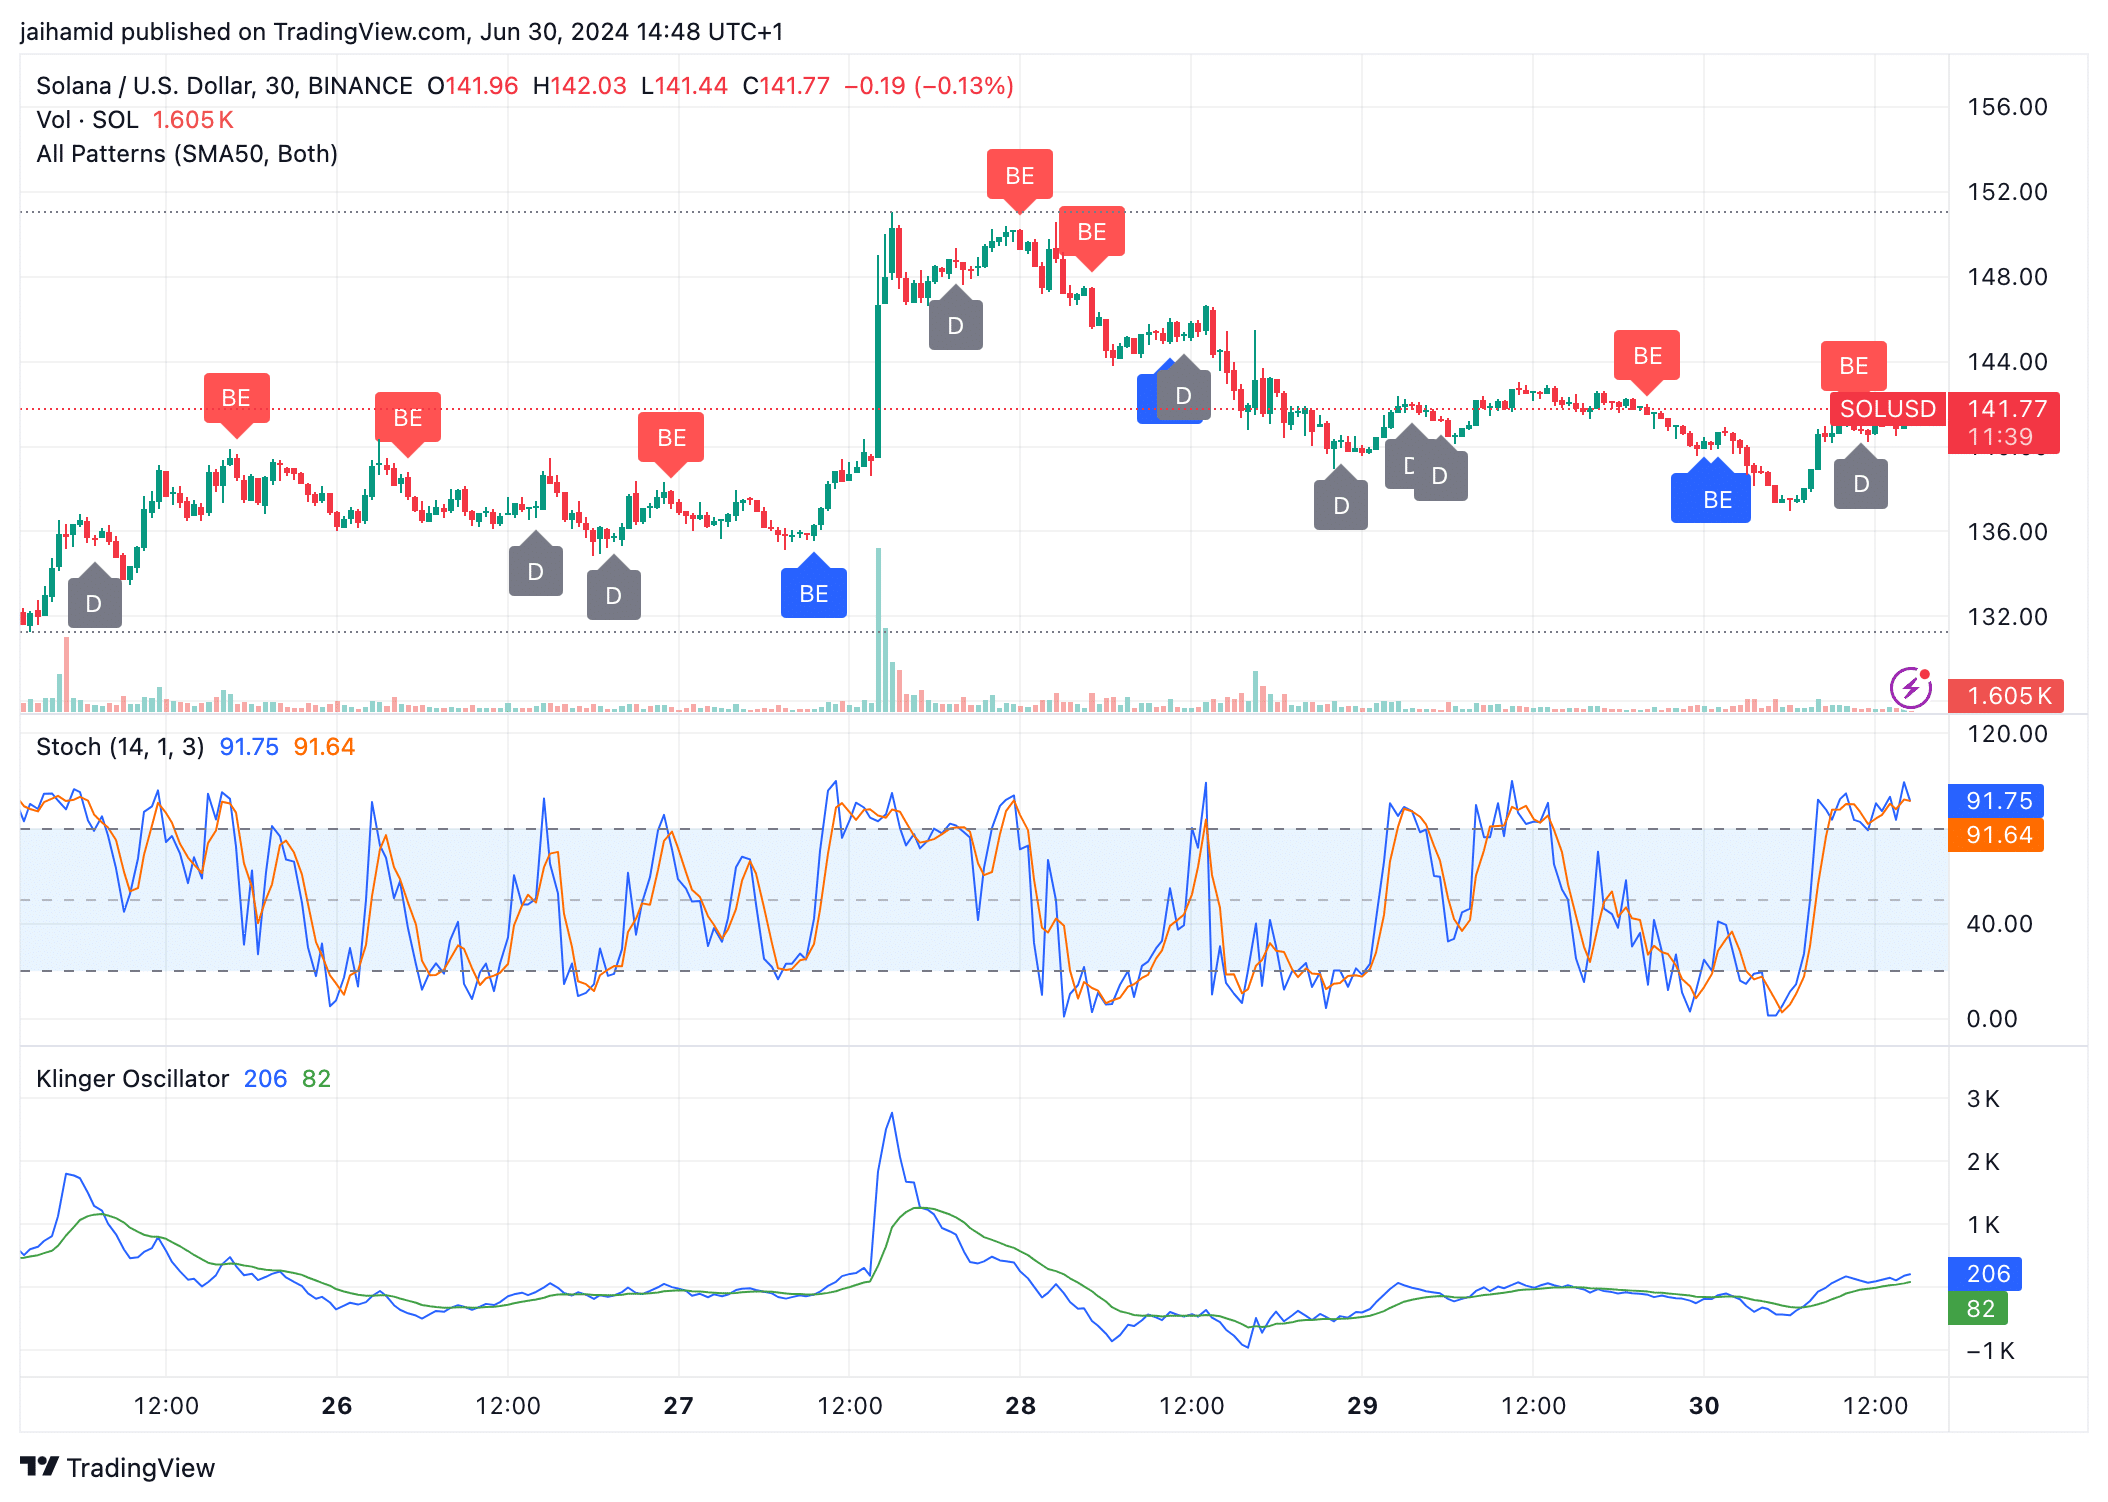Click the 132.00 price axis label
The width and height of the screenshot is (2108, 1502).
pos(2007,617)
